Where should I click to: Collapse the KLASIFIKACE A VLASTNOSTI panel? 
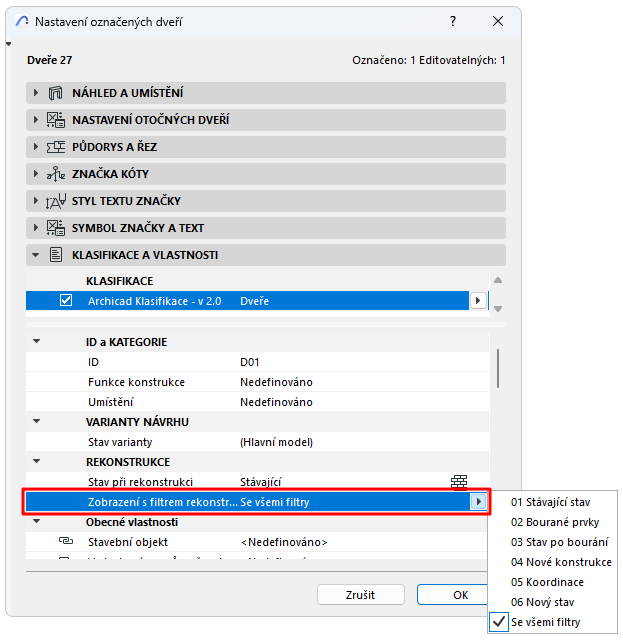pos(36,255)
